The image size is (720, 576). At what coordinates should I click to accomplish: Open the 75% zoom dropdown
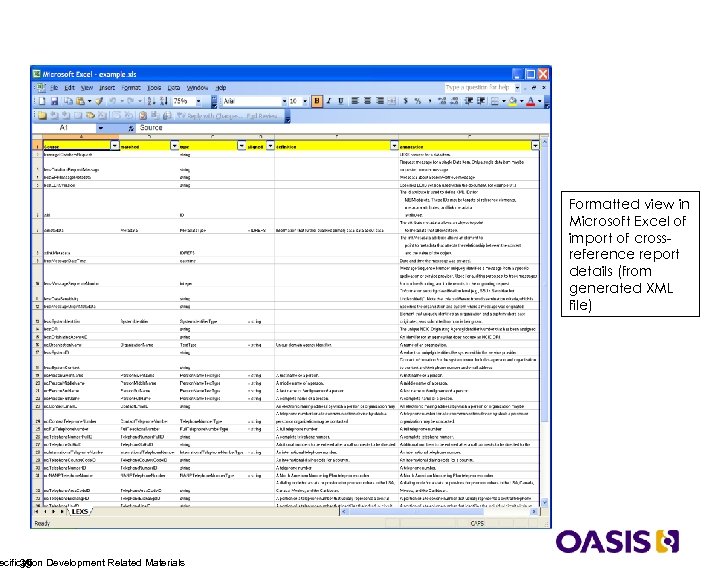(198, 101)
